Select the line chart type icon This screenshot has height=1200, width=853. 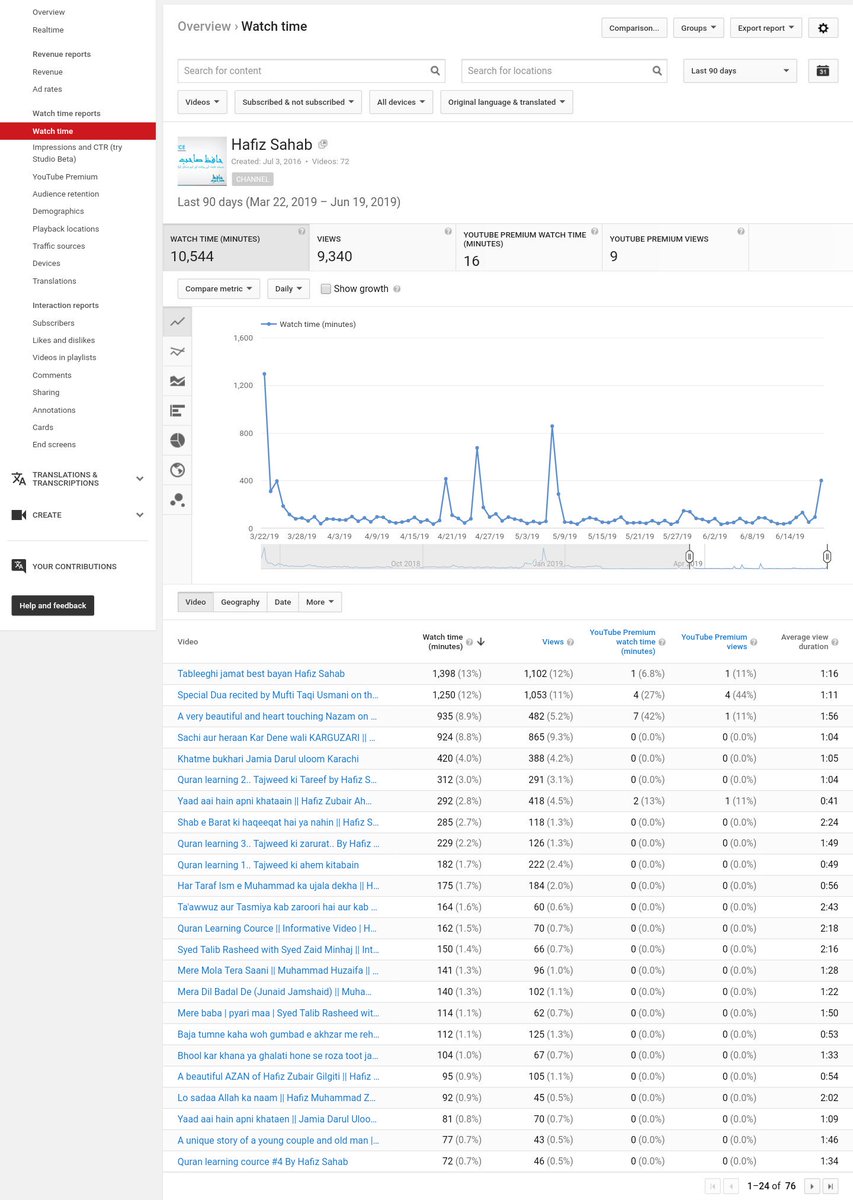[x=178, y=322]
